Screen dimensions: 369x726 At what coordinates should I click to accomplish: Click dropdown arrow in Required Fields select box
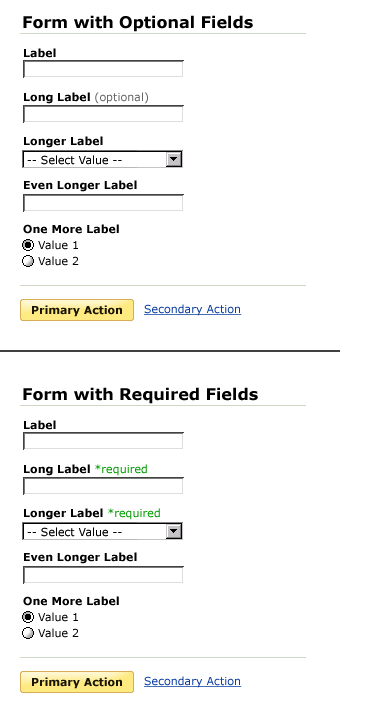[x=174, y=531]
